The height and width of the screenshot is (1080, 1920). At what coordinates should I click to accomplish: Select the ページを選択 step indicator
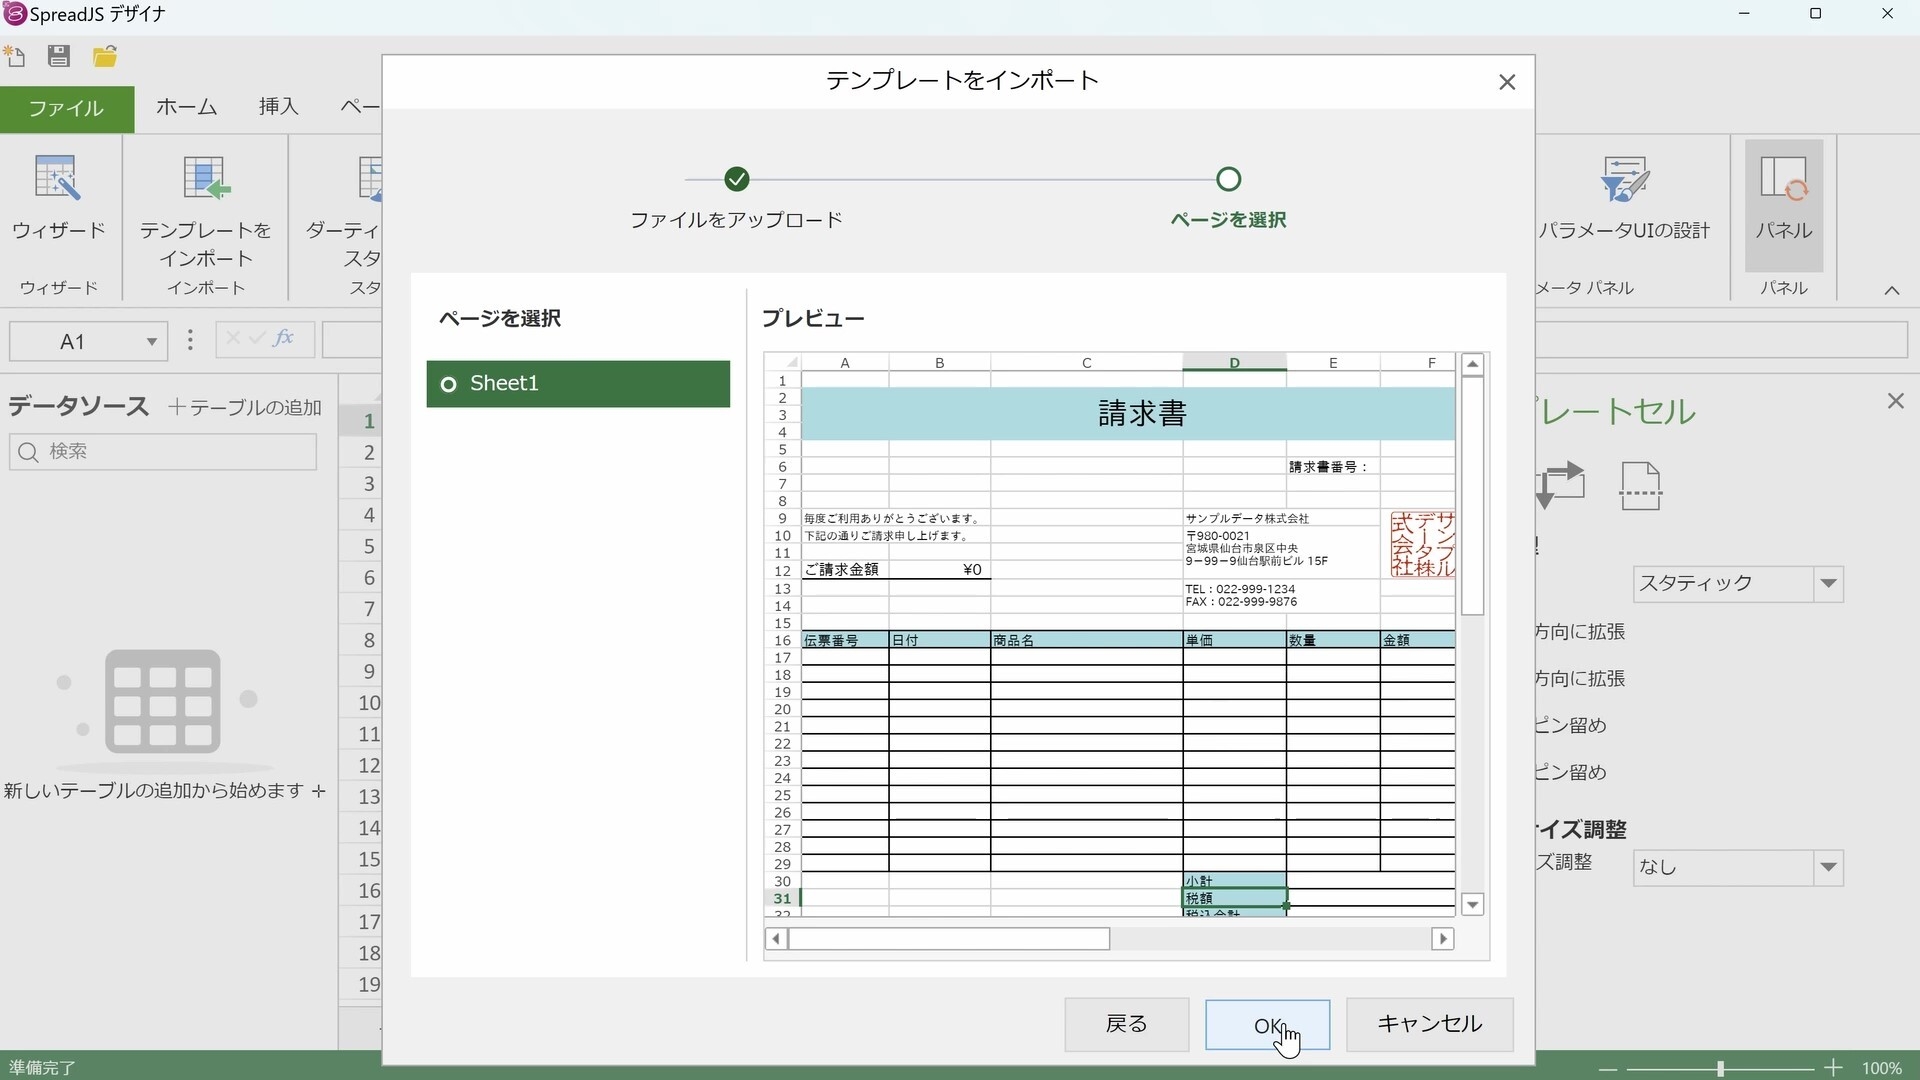pos(1229,180)
